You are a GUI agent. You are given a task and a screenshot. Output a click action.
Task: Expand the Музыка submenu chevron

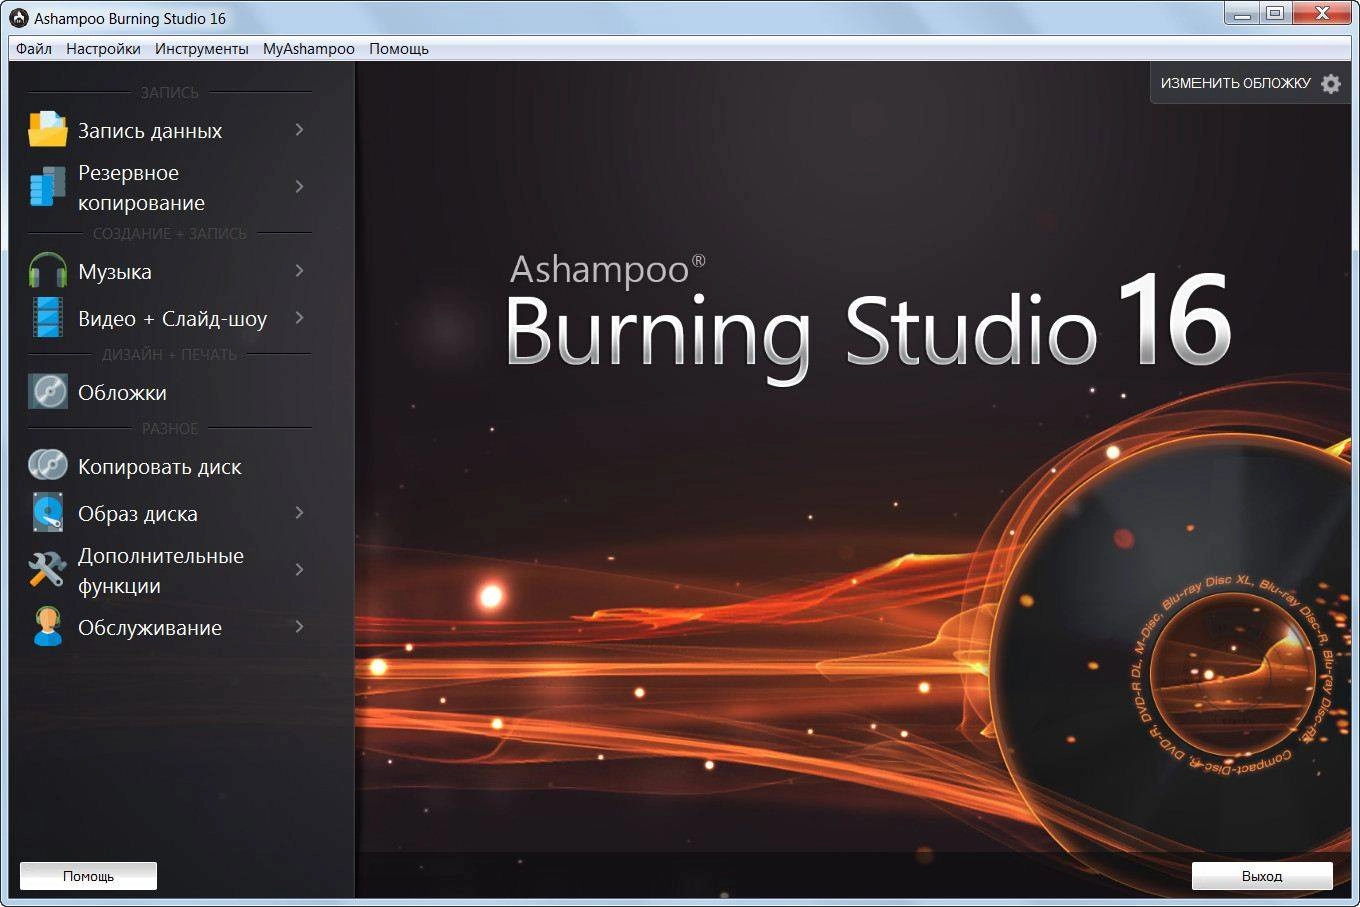pyautogui.click(x=299, y=271)
